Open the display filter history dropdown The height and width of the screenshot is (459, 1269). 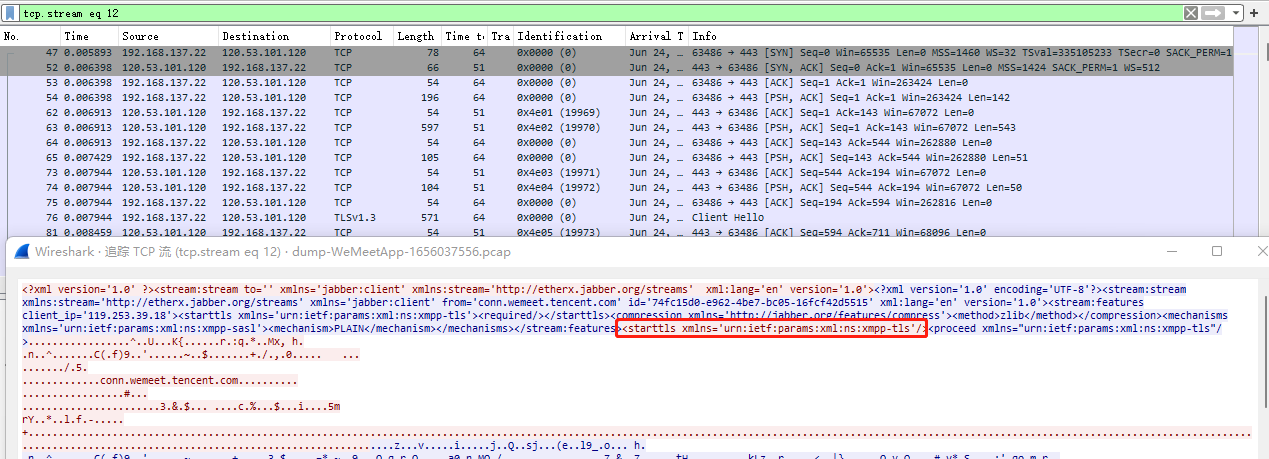[x=1236, y=13]
